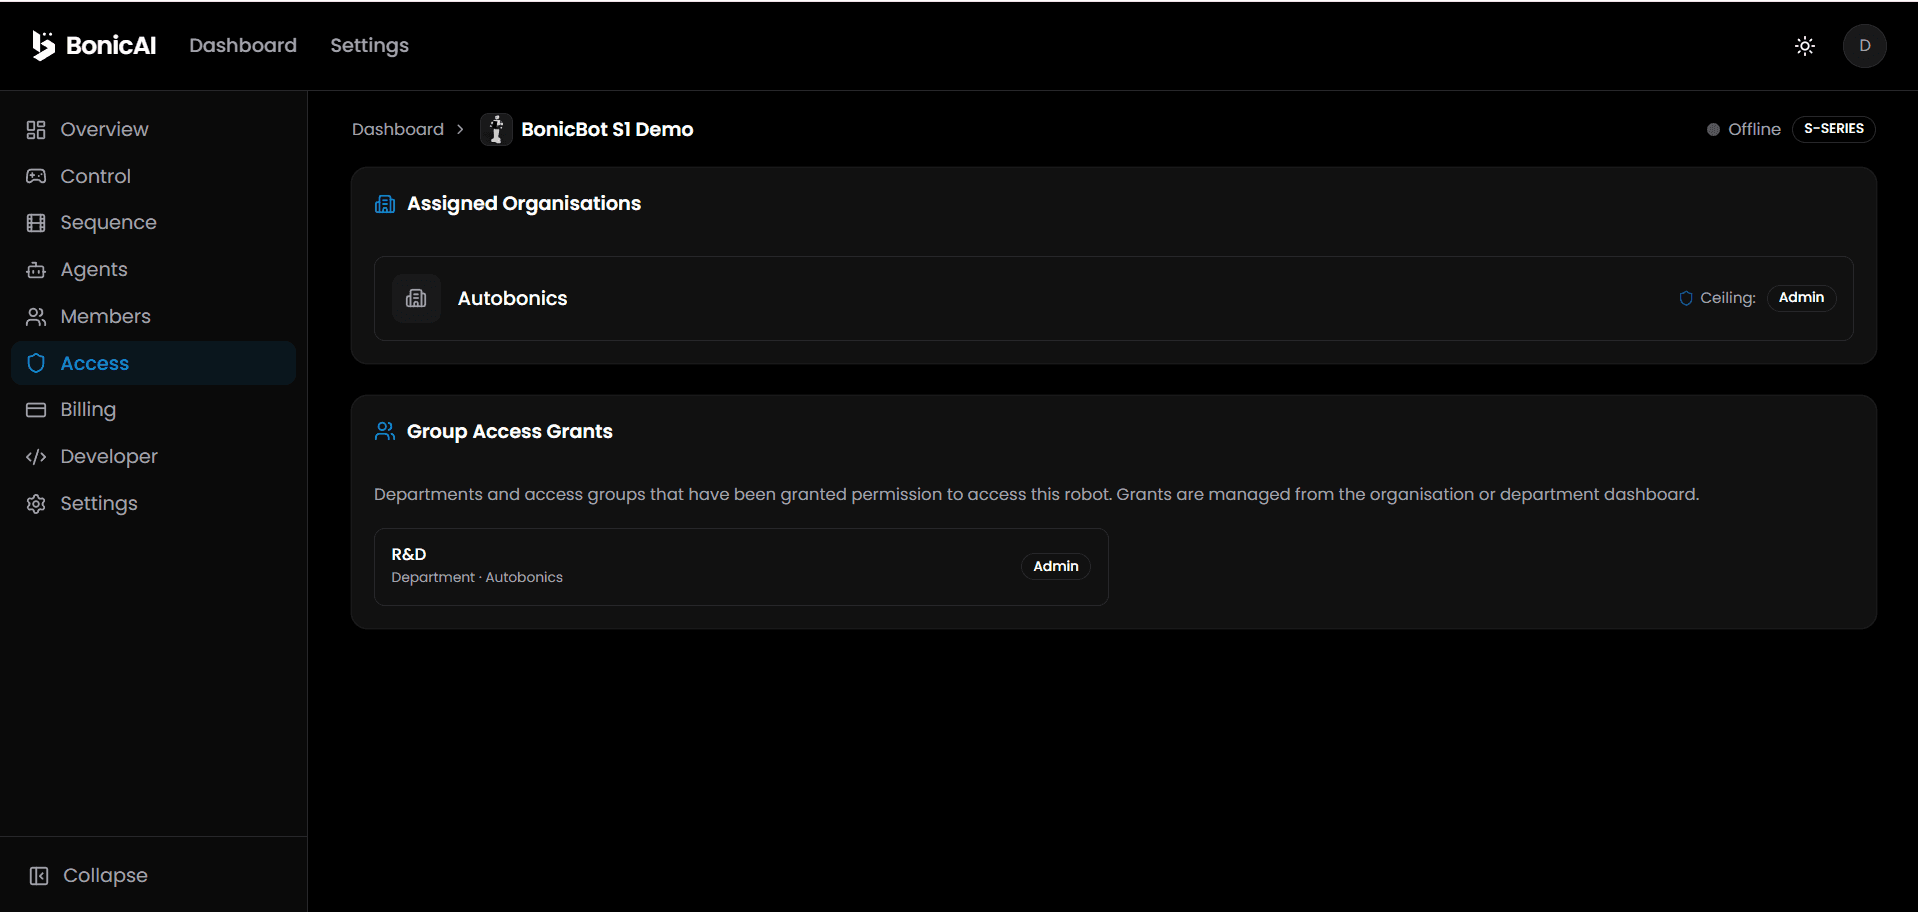Click the R&D department Admin badge
The image size is (1918, 912).
(x=1055, y=566)
